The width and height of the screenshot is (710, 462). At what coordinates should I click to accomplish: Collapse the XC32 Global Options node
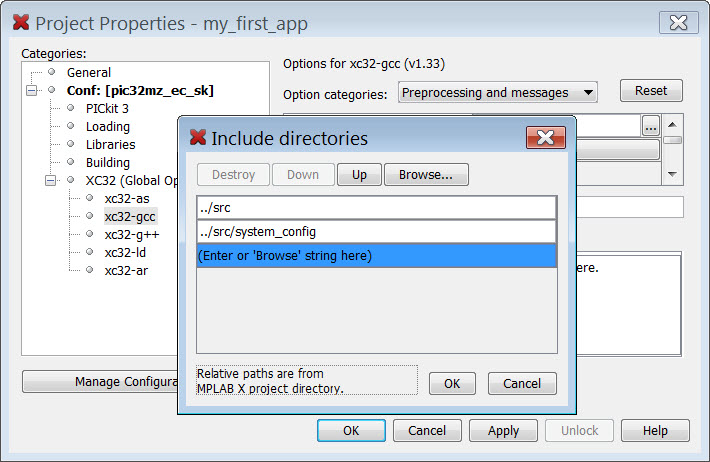[x=51, y=181]
